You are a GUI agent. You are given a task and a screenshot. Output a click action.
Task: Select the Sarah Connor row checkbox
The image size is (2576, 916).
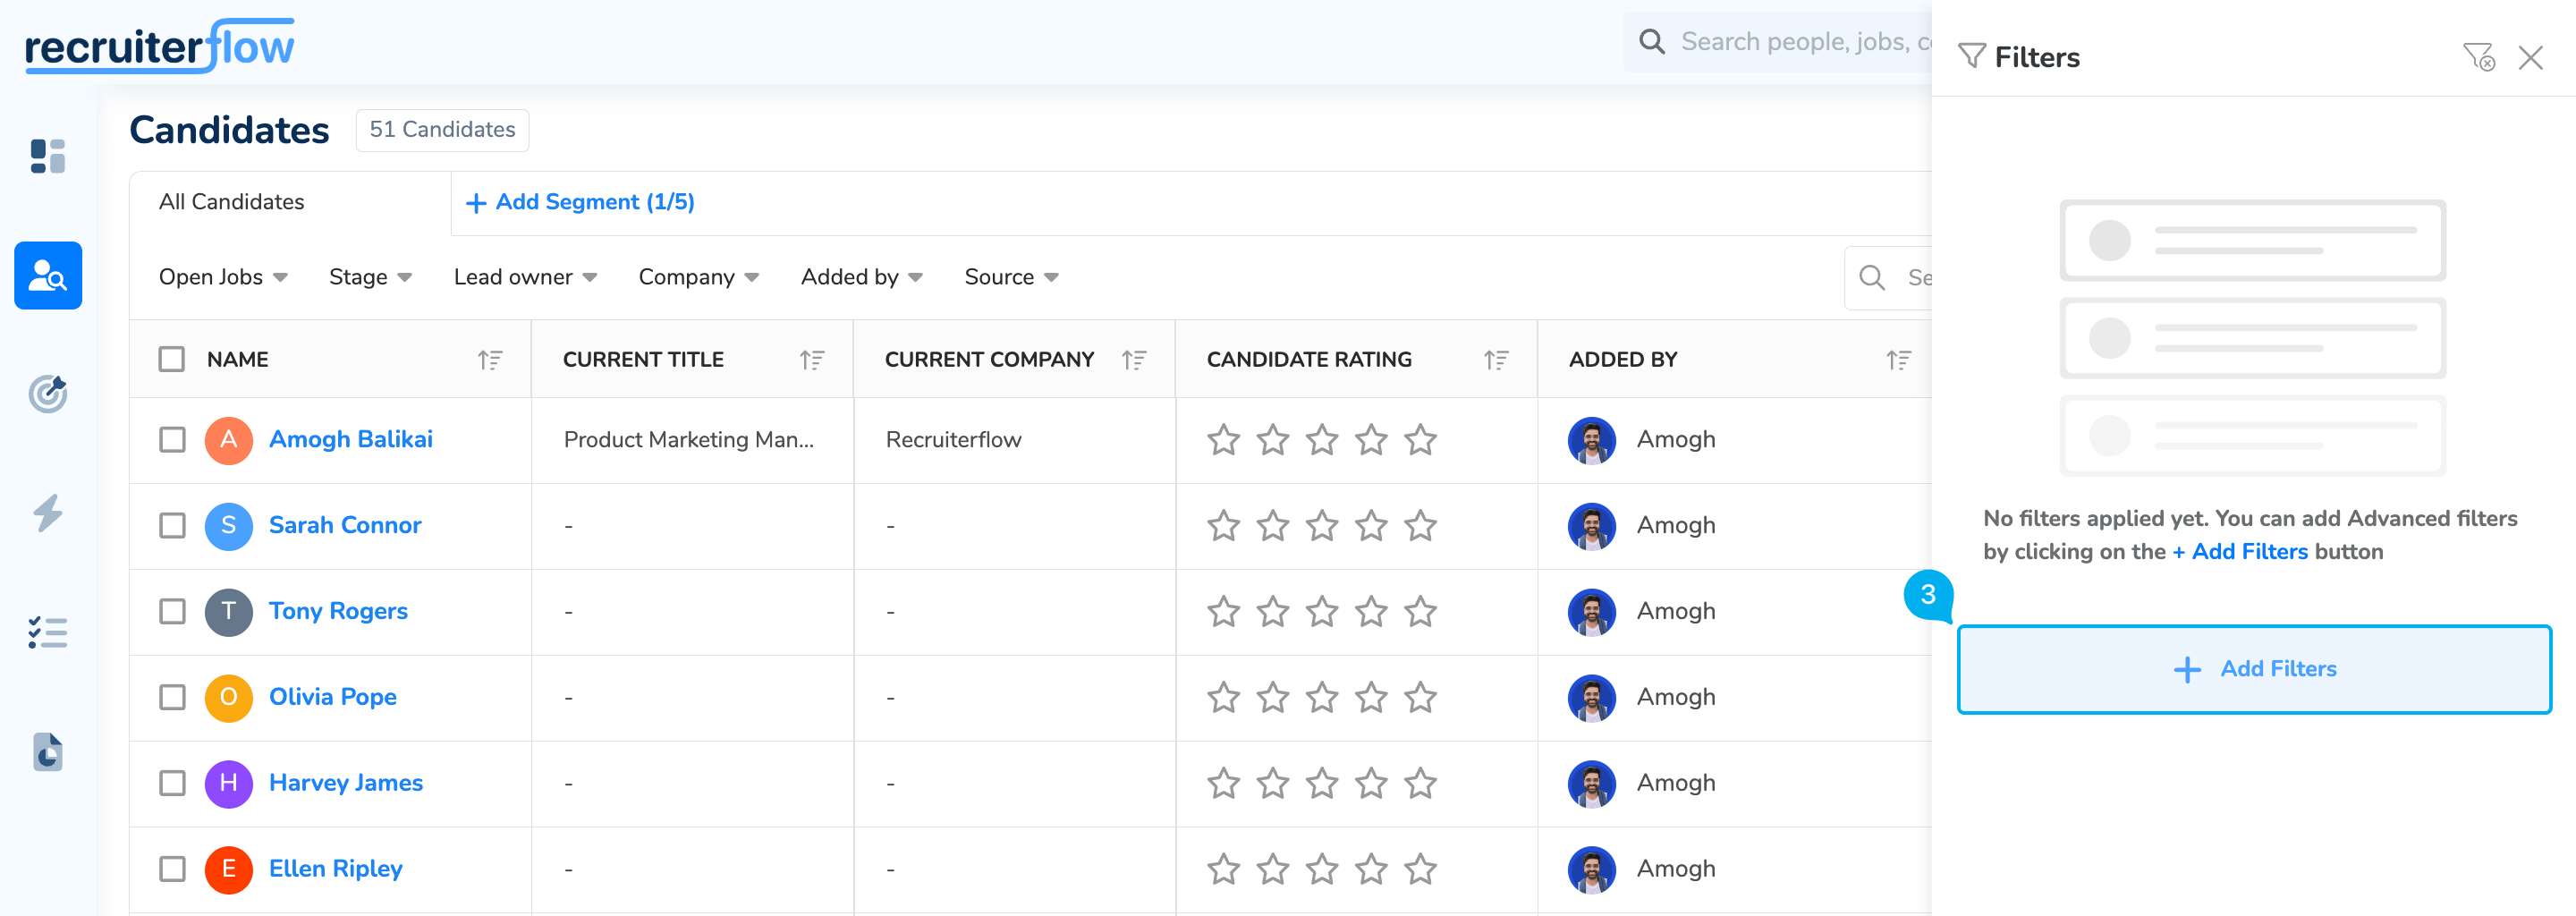172,526
